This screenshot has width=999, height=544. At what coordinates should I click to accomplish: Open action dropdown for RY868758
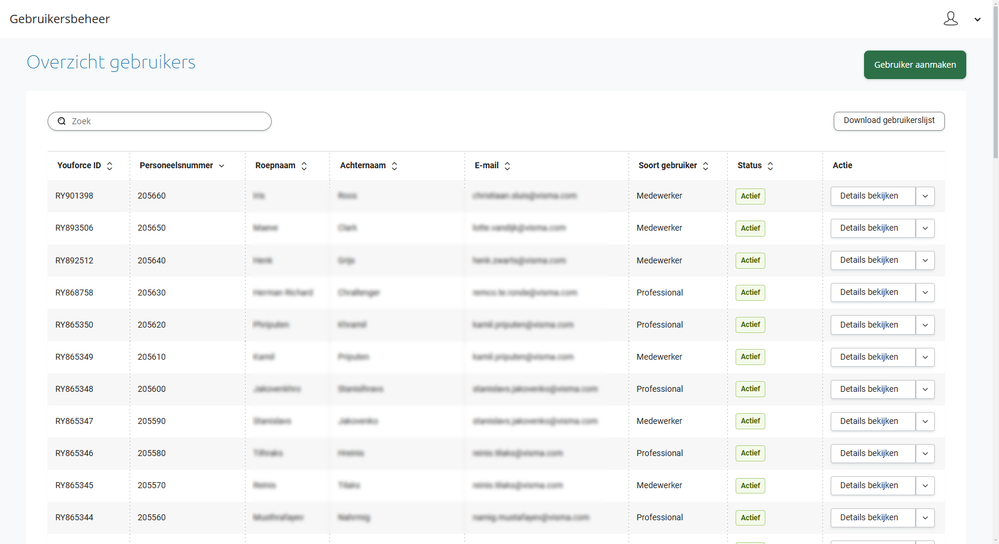(x=925, y=293)
